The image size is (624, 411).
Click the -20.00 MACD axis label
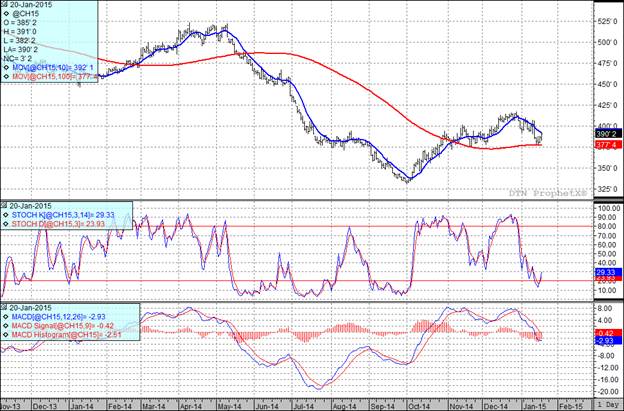[x=608, y=392]
